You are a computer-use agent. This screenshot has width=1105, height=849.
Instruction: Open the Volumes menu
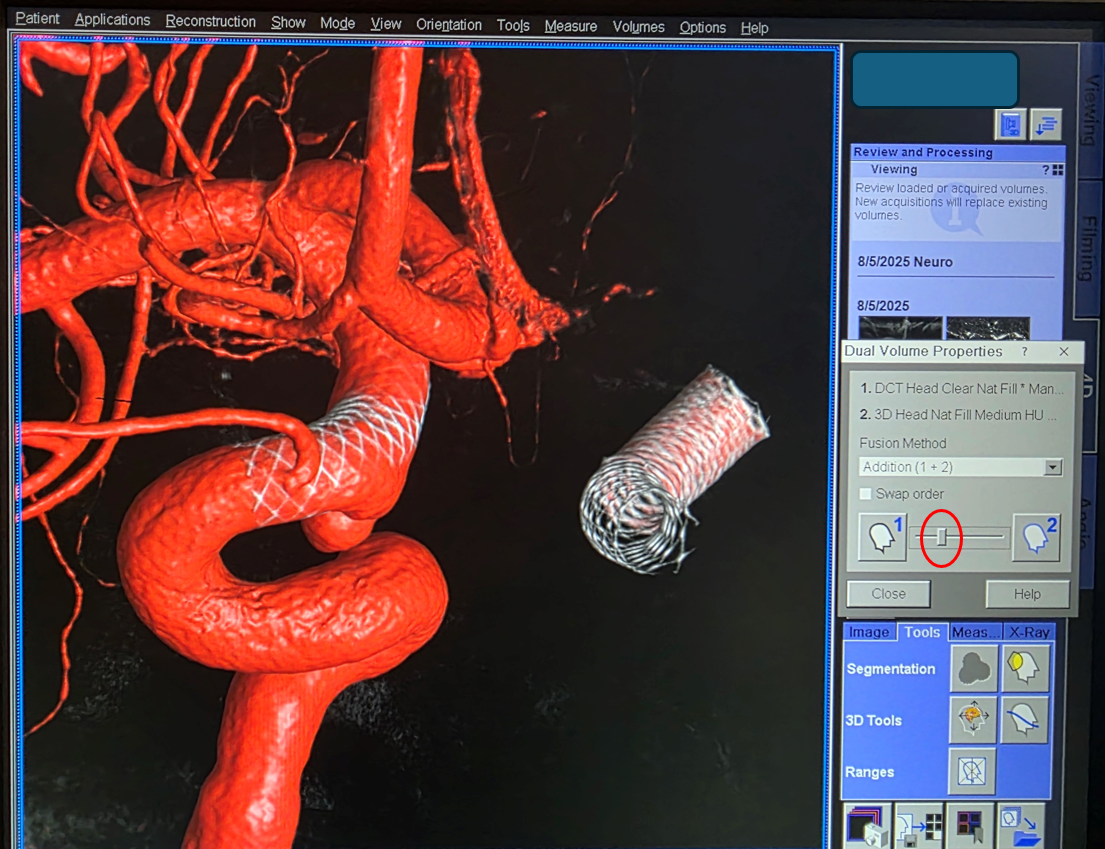[x=638, y=27]
